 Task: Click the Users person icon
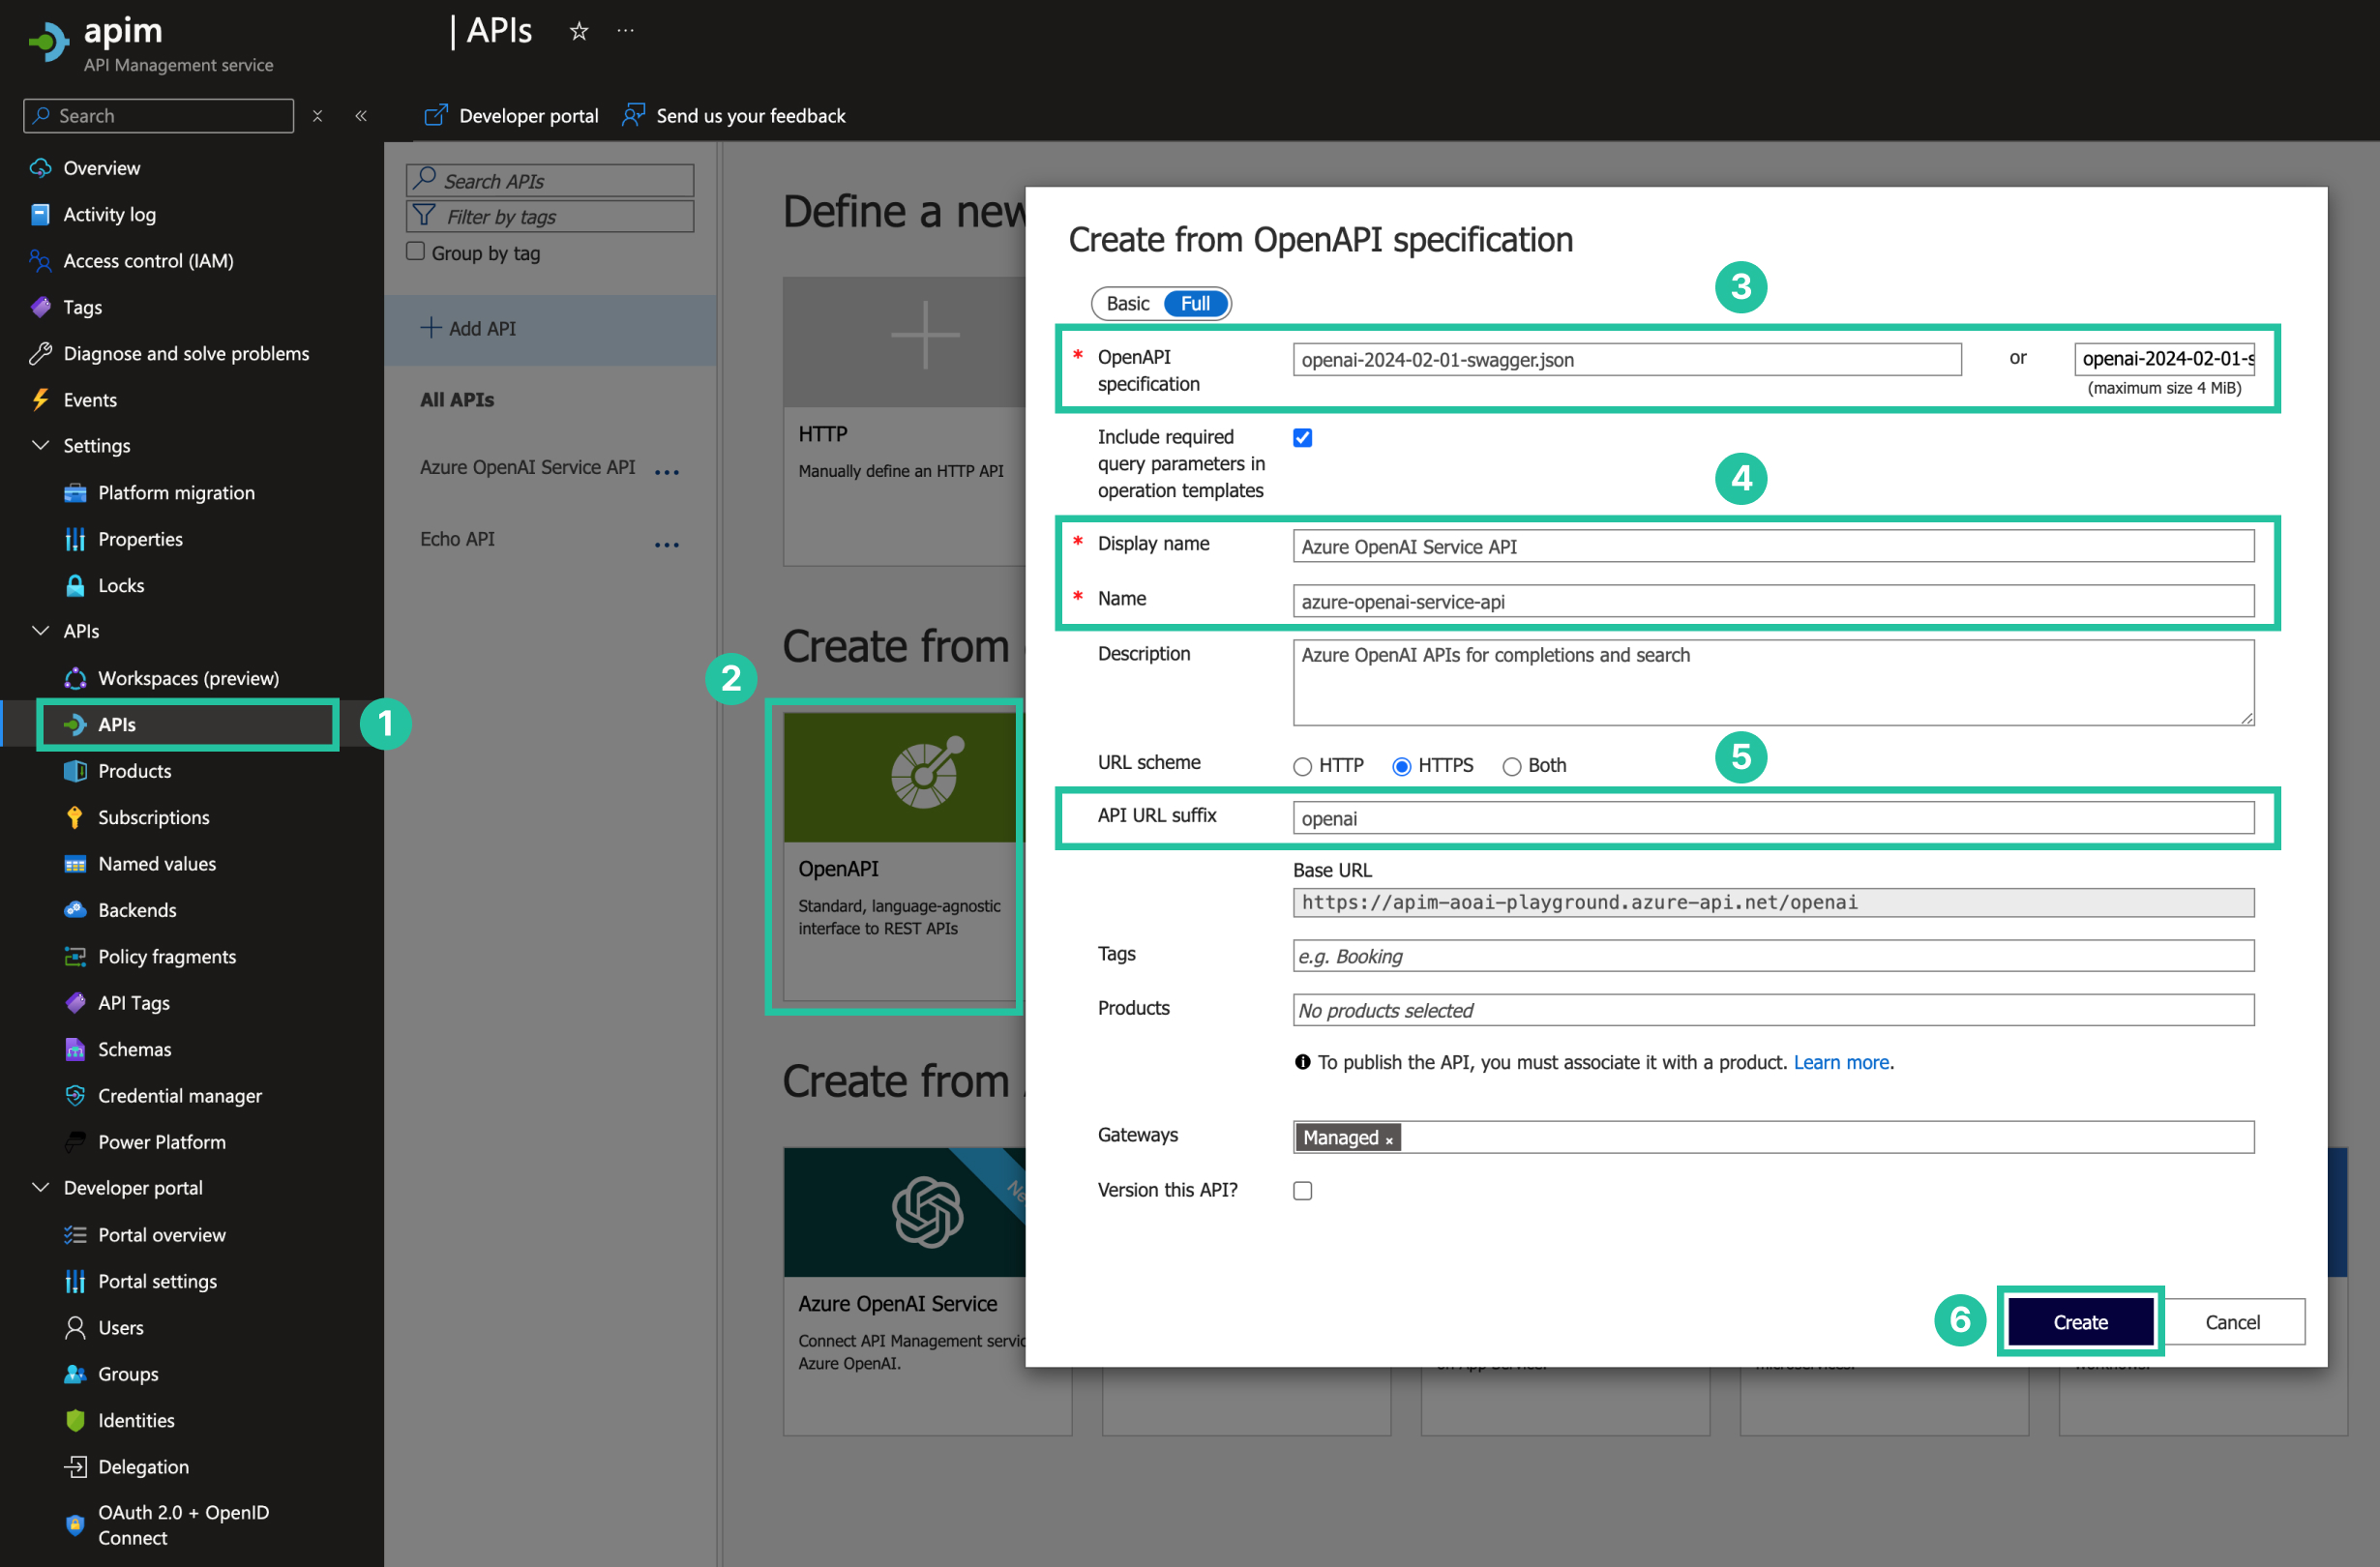75,1327
